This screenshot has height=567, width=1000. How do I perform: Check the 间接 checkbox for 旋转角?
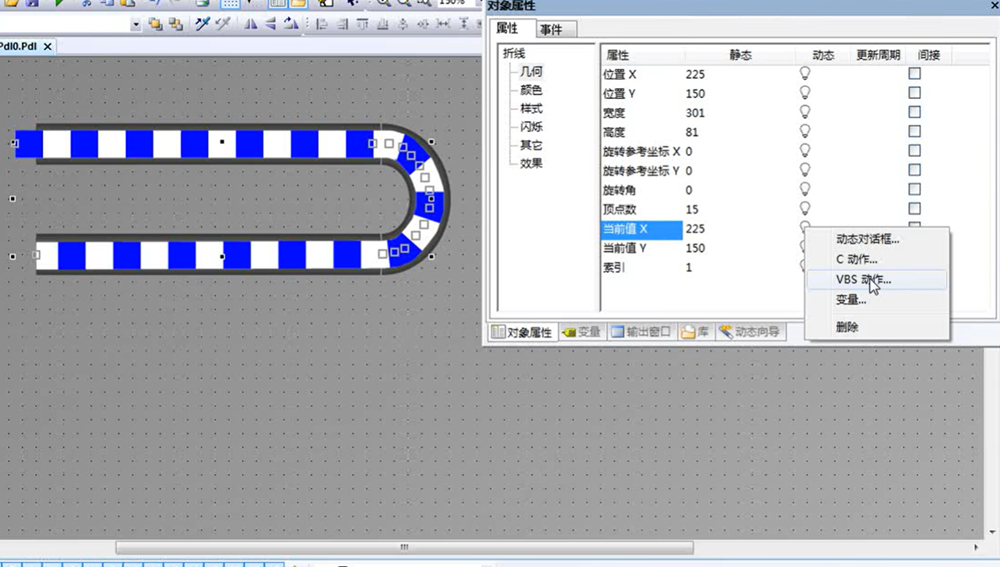click(x=914, y=189)
